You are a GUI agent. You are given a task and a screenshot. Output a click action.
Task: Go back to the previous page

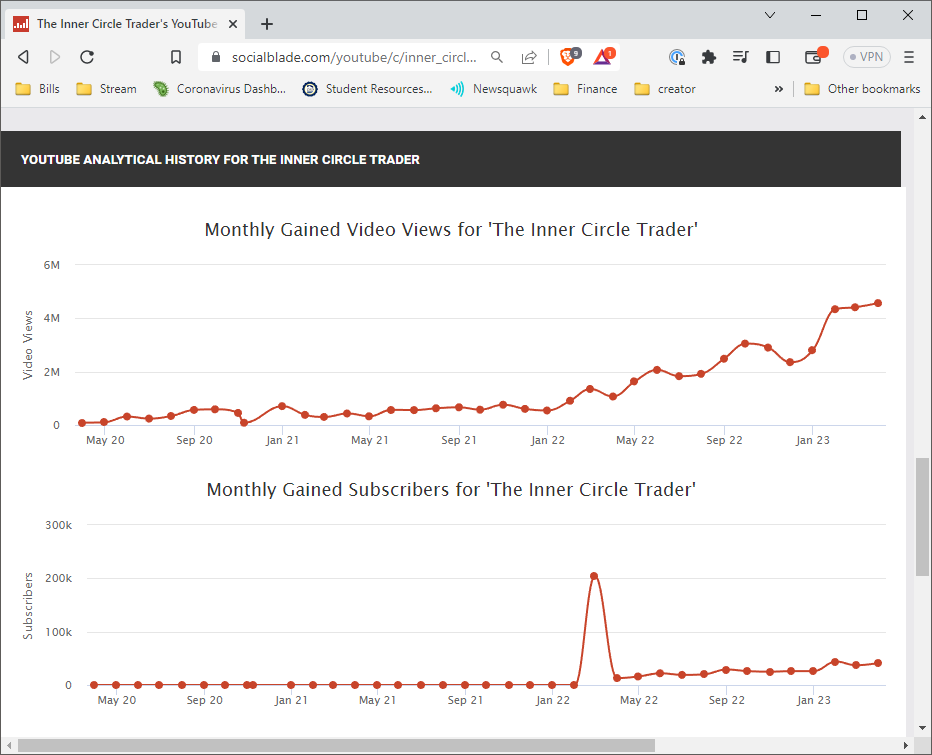point(24,57)
